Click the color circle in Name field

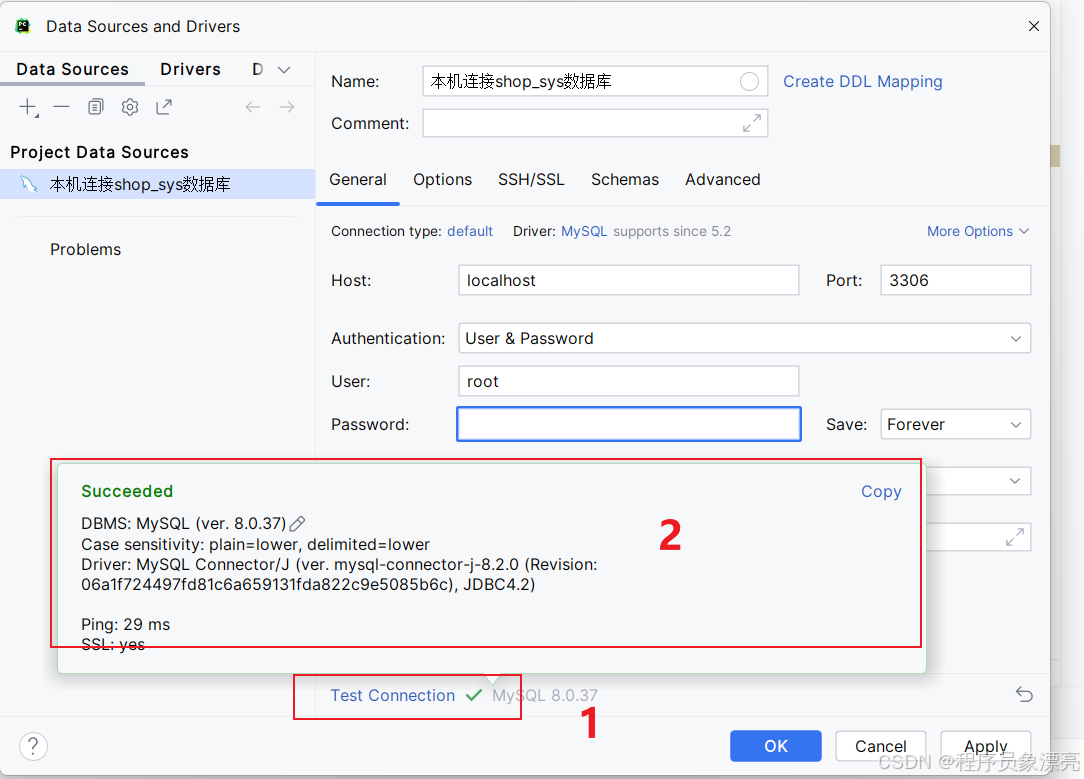pyautogui.click(x=749, y=82)
